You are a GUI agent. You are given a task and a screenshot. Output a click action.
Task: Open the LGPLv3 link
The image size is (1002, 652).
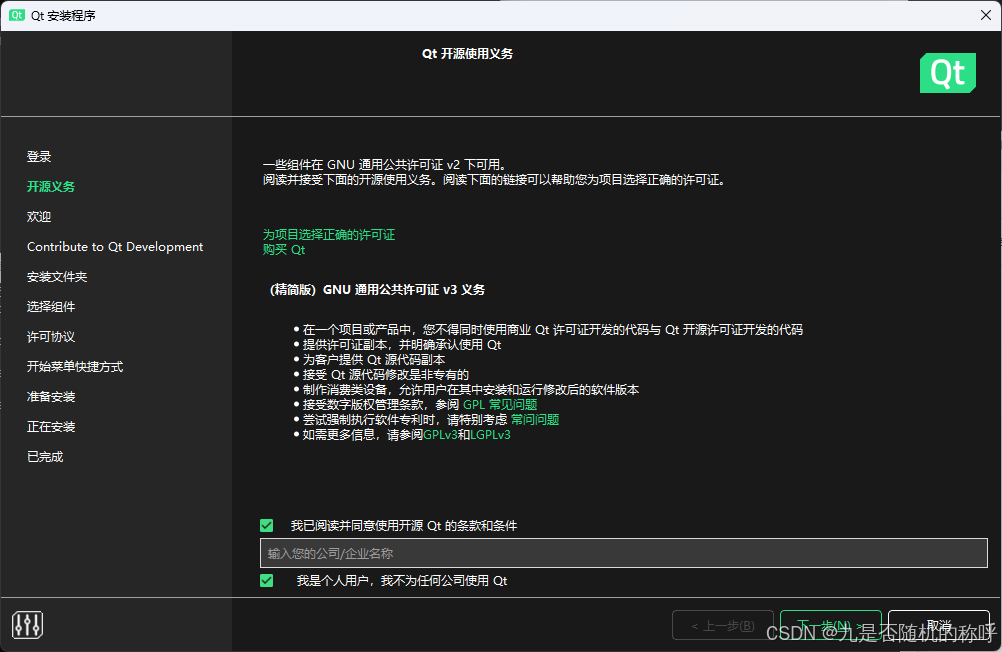pyautogui.click(x=490, y=435)
